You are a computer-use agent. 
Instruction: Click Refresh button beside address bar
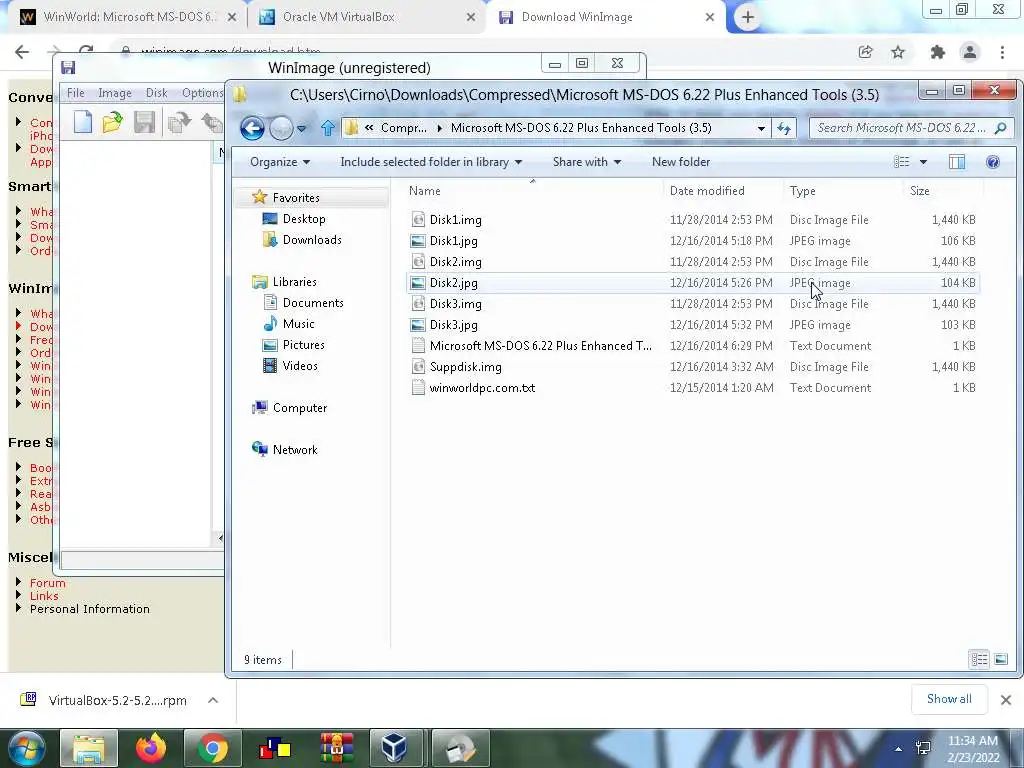point(784,128)
